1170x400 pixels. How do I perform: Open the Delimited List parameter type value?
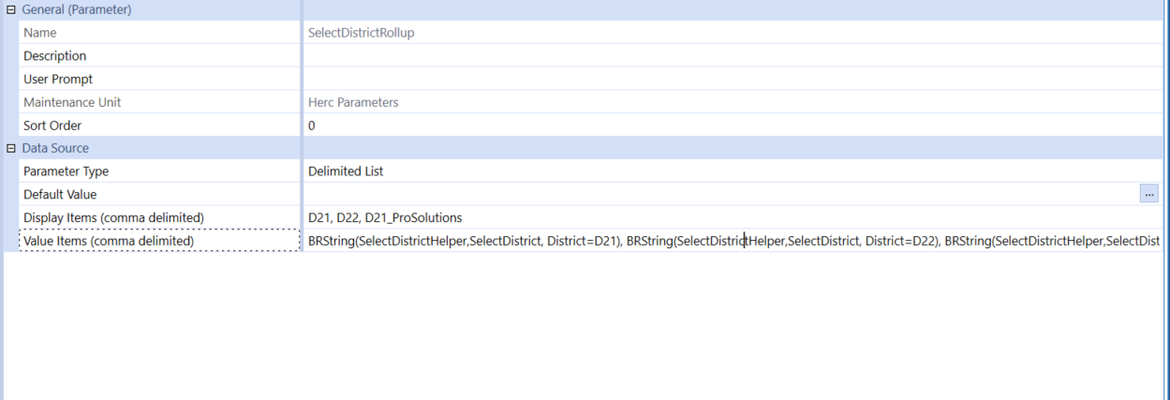(x=345, y=171)
